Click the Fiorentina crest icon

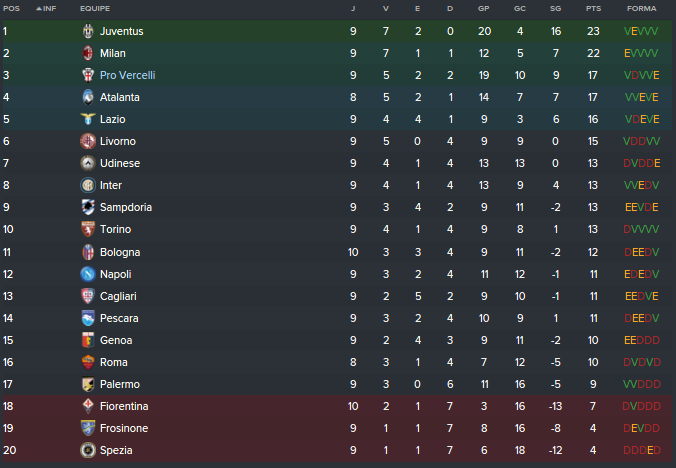tap(87, 405)
